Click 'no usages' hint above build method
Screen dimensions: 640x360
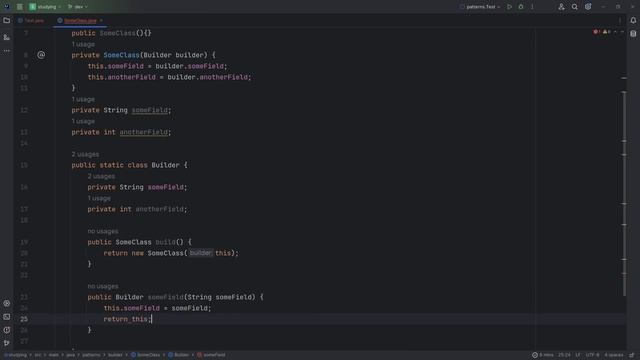tap(103, 231)
